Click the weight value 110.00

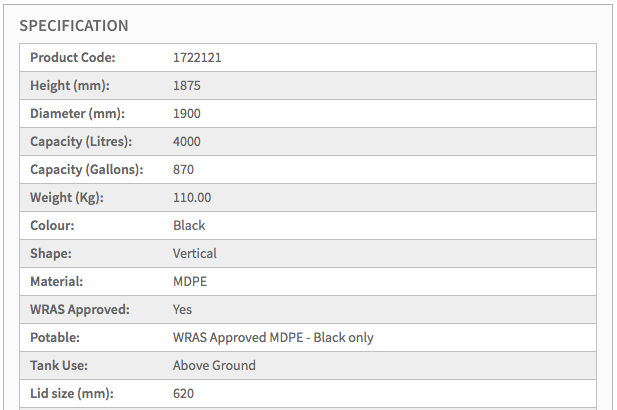192,198
